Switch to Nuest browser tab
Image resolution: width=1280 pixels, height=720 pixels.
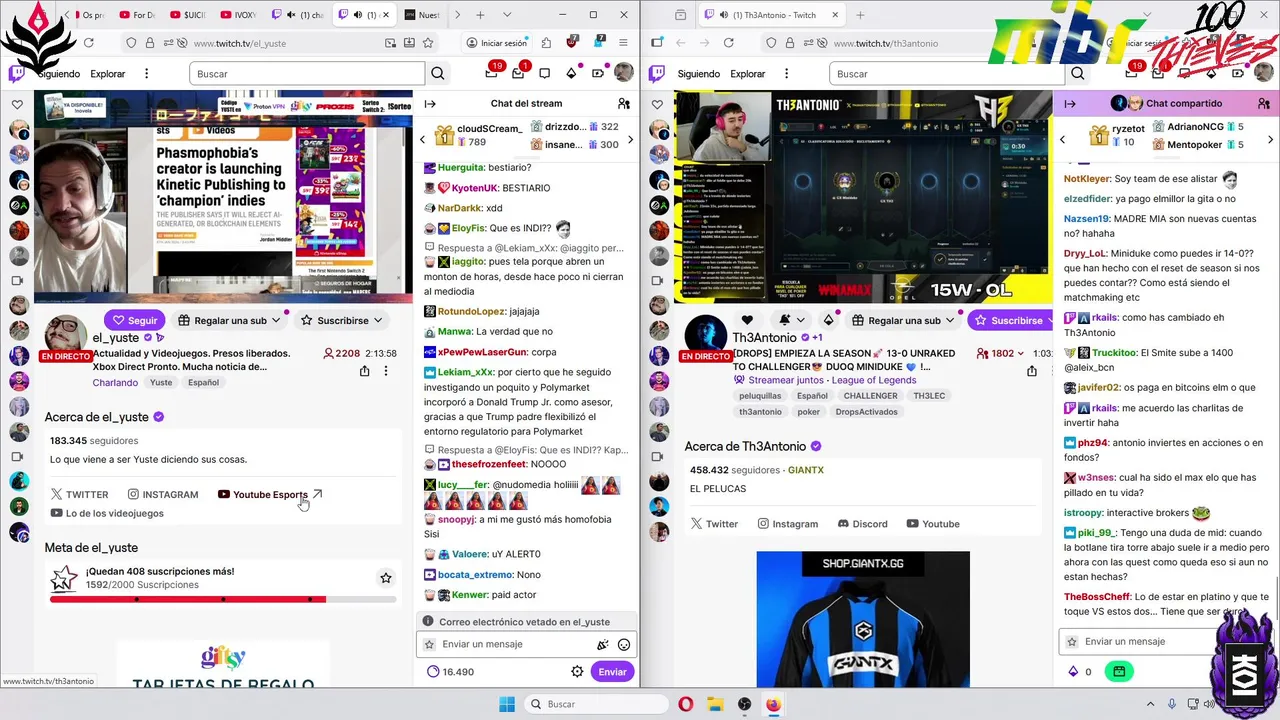[422, 15]
